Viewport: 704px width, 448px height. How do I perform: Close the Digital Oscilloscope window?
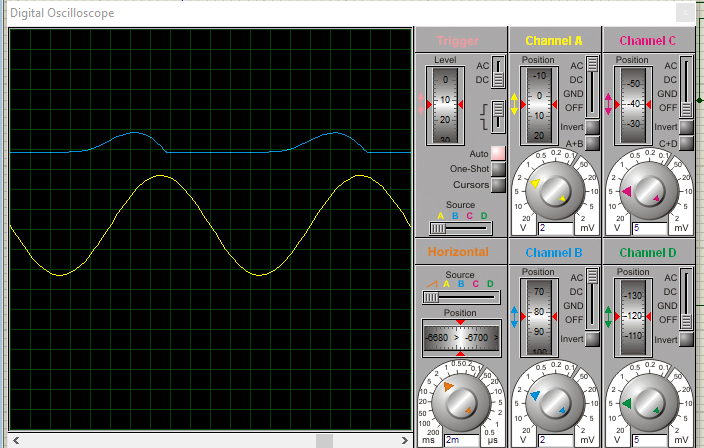point(685,13)
